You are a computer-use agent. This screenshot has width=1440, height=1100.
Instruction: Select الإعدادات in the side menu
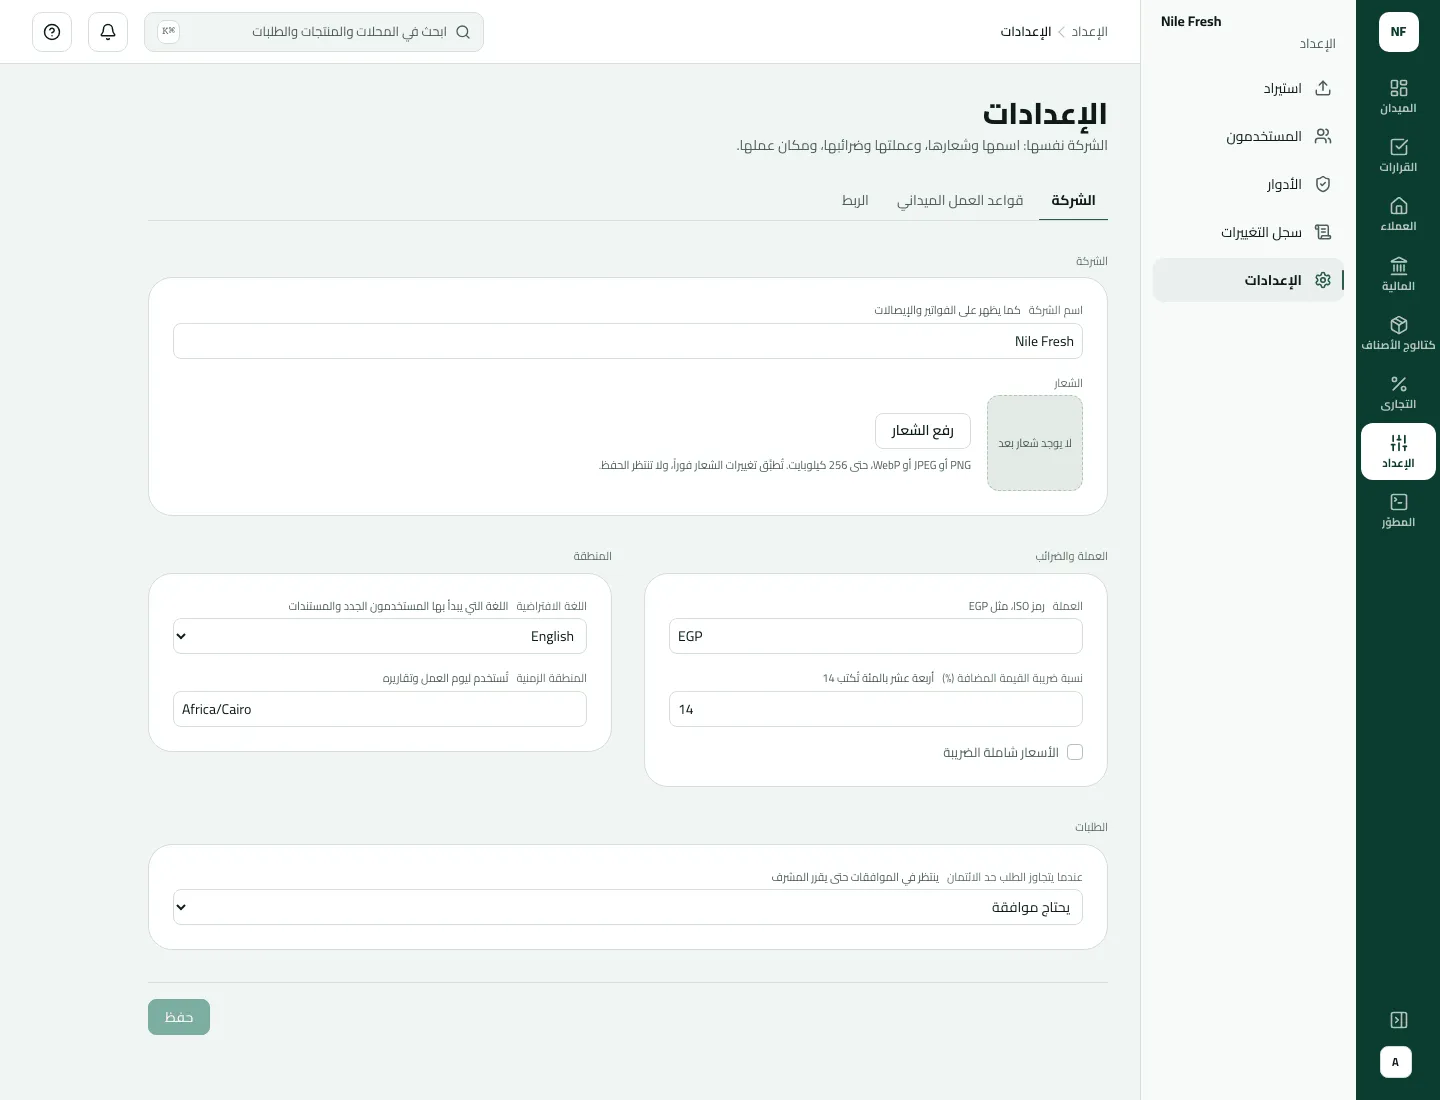point(1248,280)
